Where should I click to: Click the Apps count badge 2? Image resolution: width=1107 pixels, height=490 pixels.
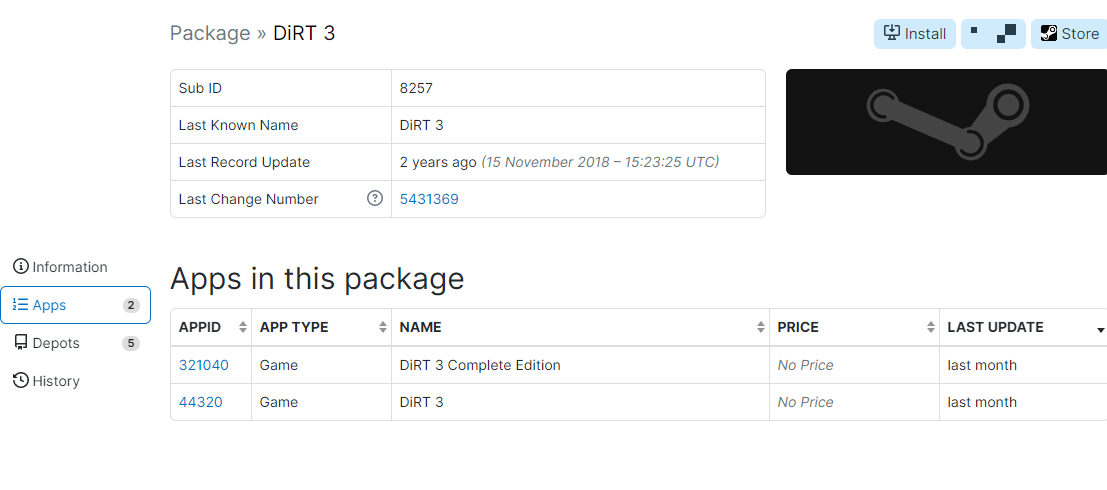131,306
